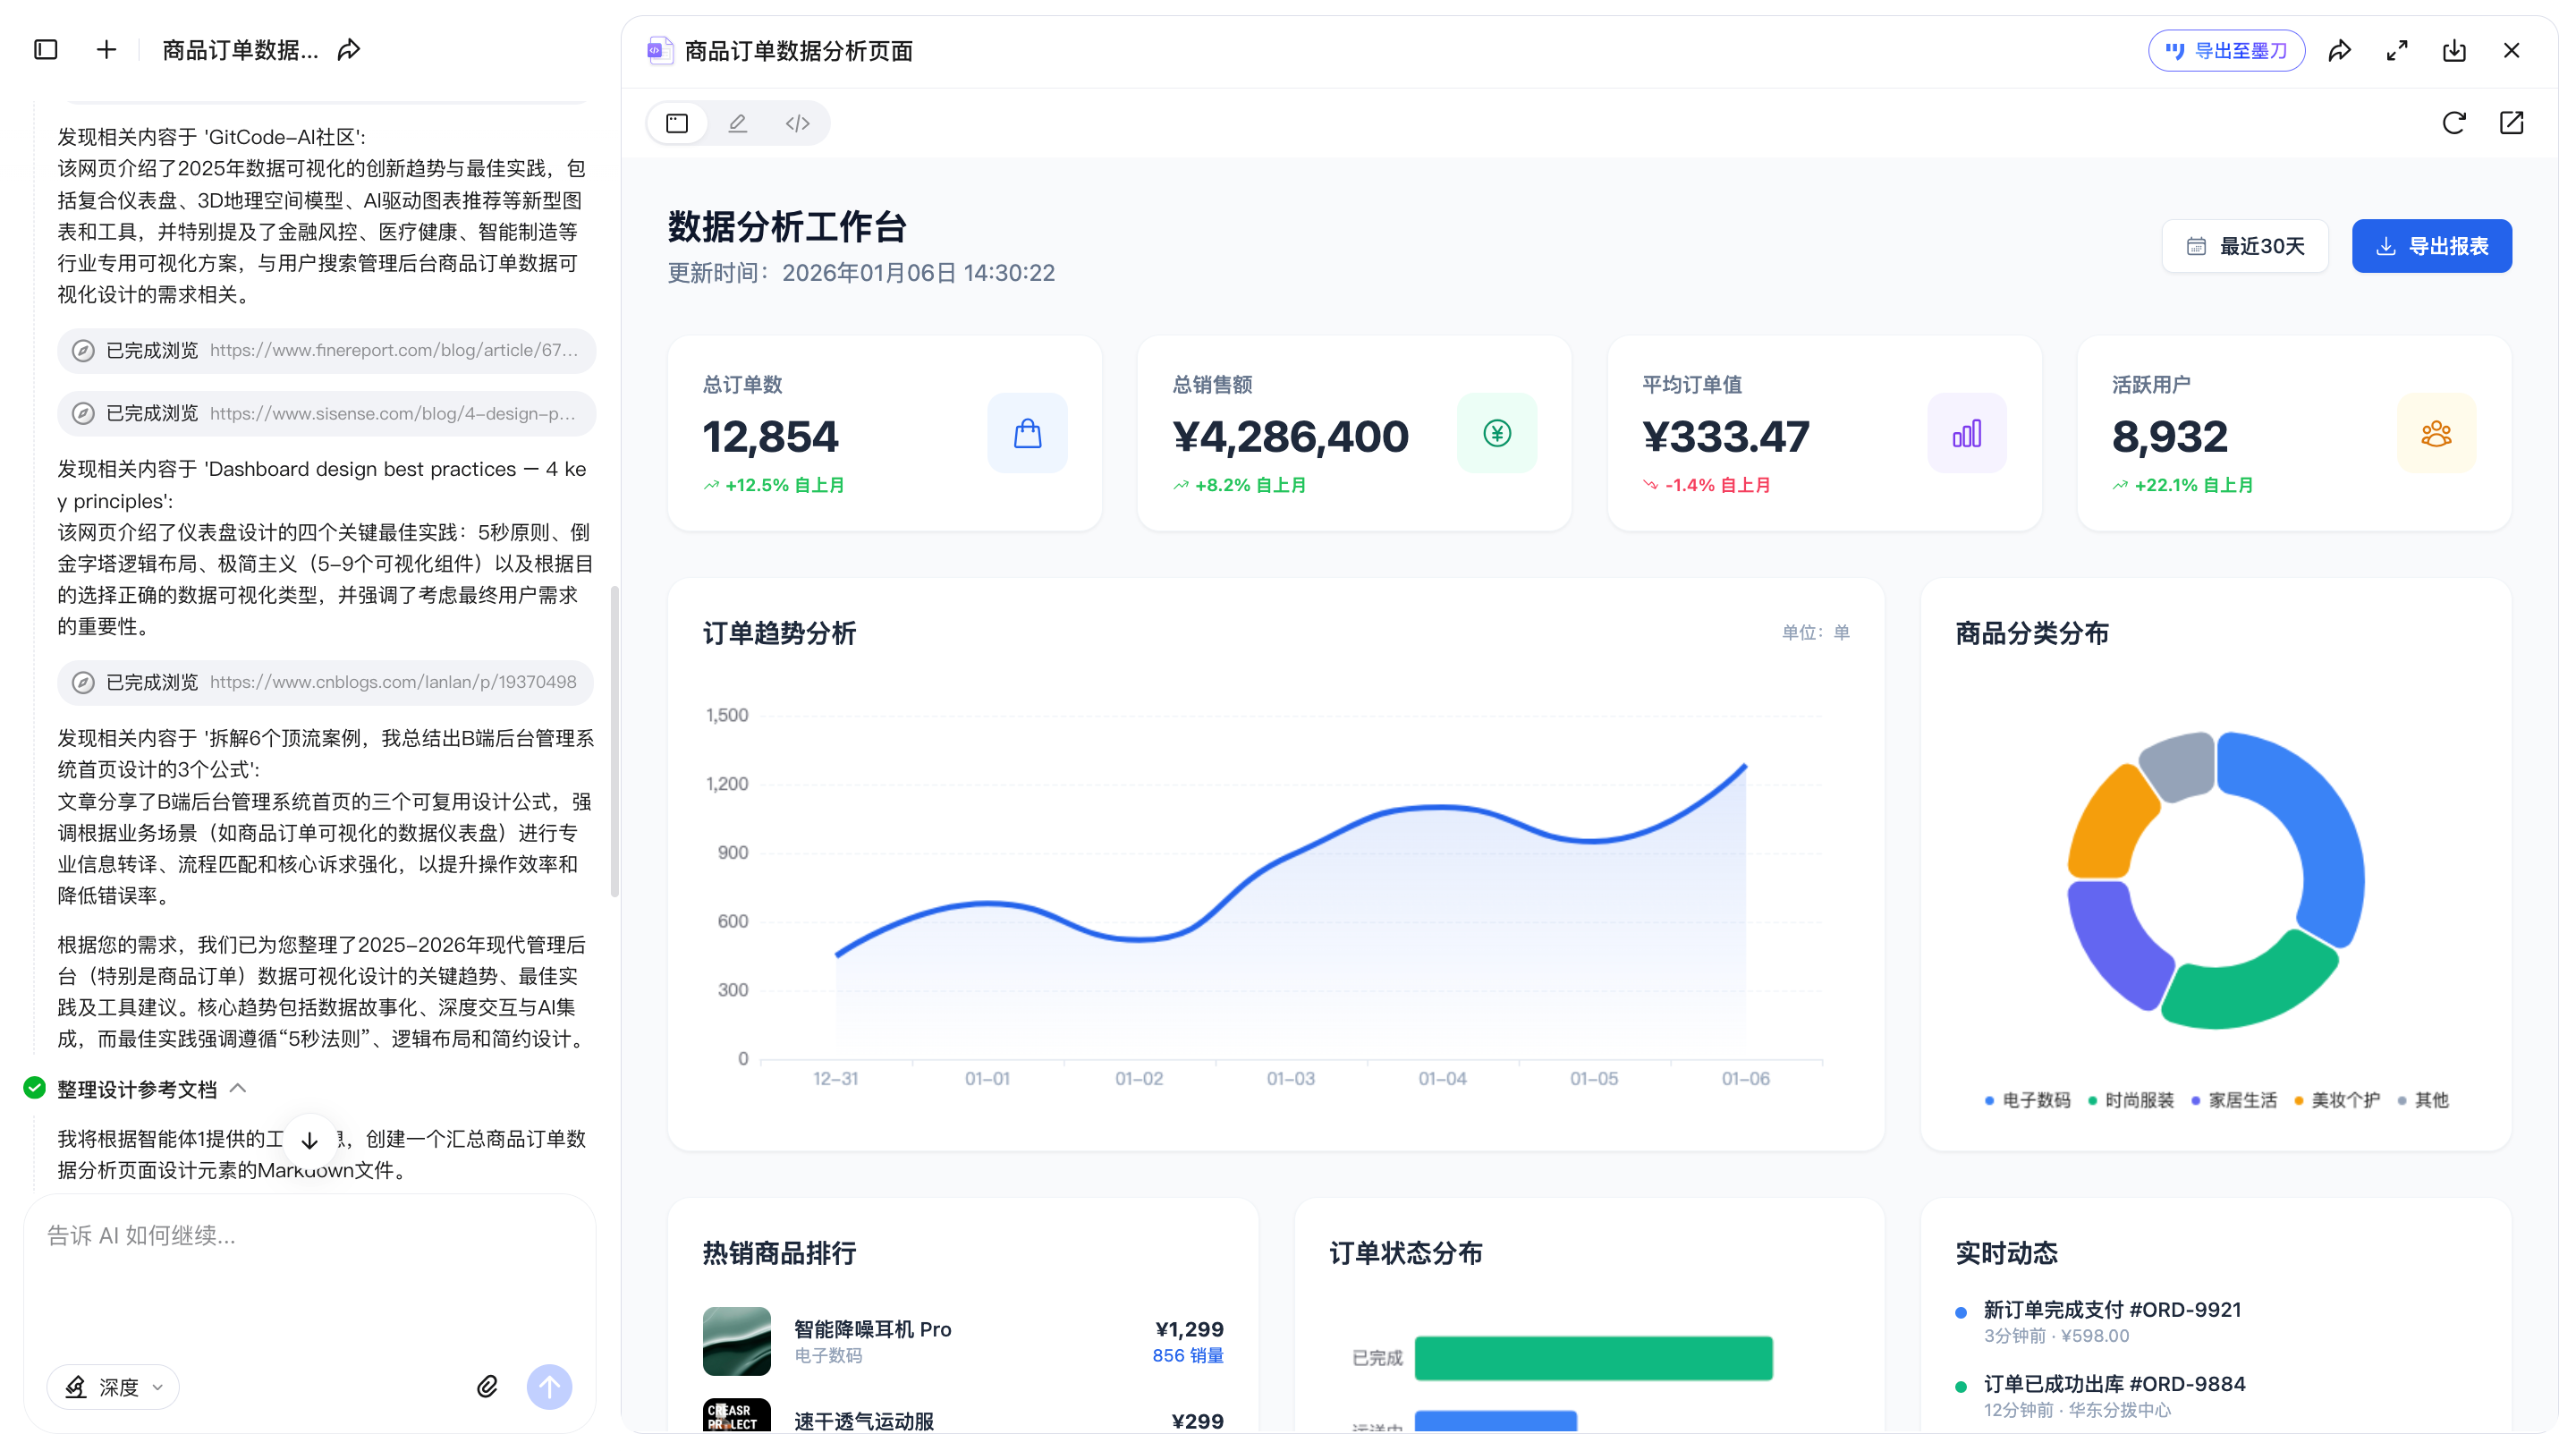Open preview in new window icon

click(2511, 123)
